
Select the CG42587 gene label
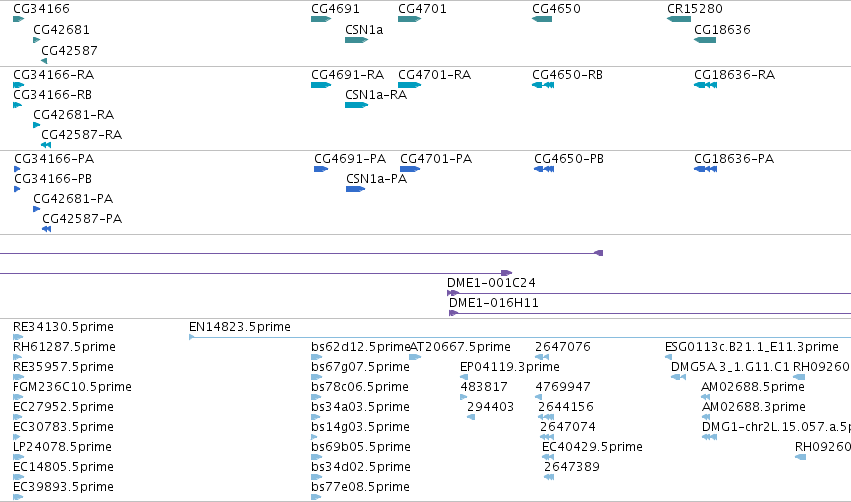(69, 51)
